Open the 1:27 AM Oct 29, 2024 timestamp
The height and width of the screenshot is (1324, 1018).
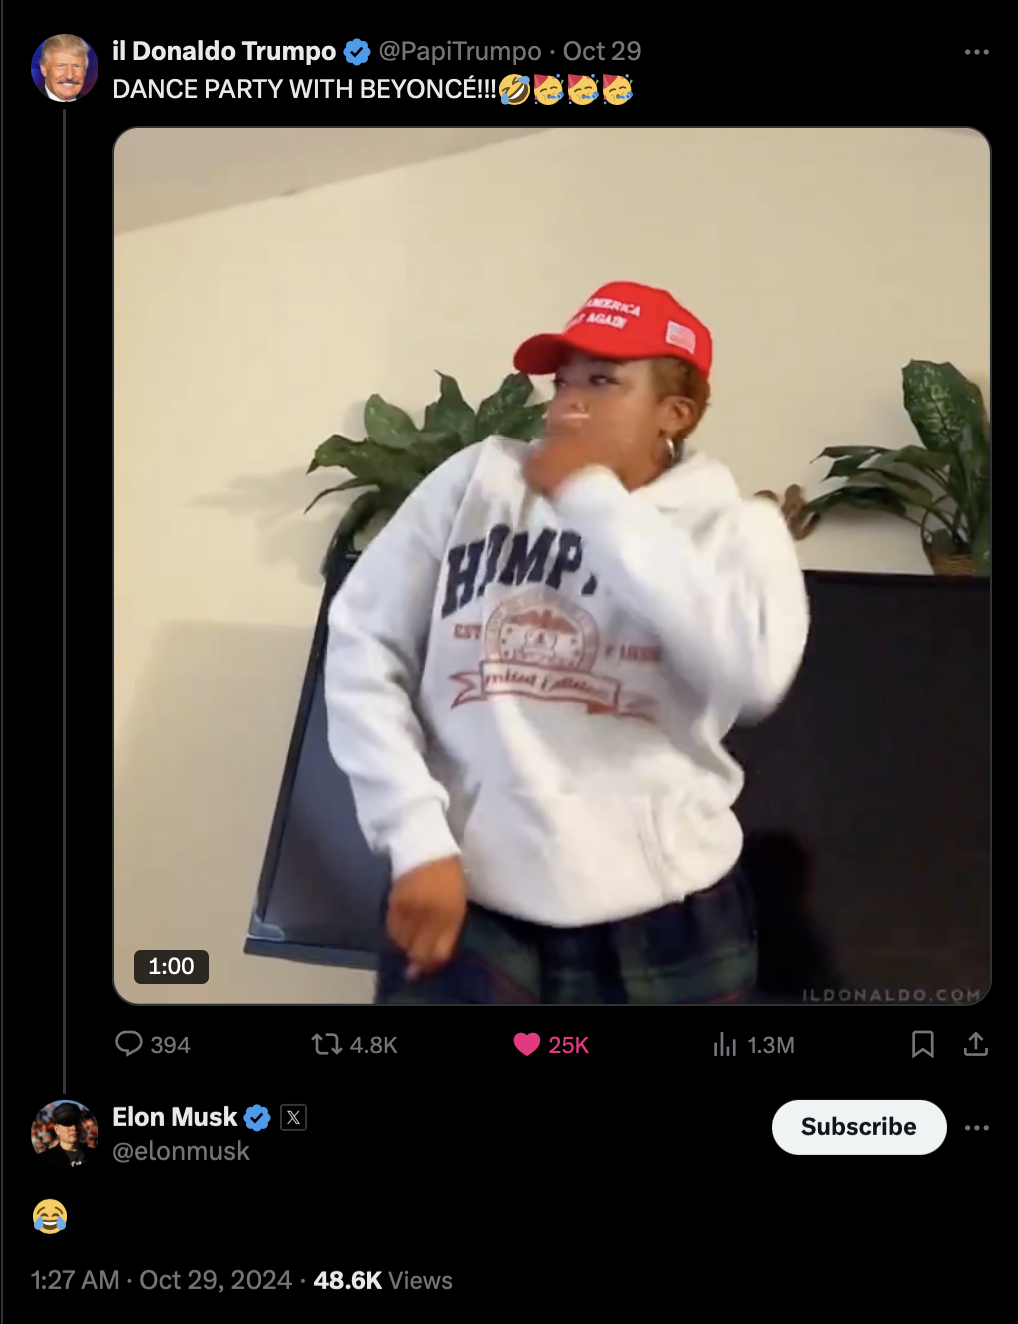pos(161,1280)
